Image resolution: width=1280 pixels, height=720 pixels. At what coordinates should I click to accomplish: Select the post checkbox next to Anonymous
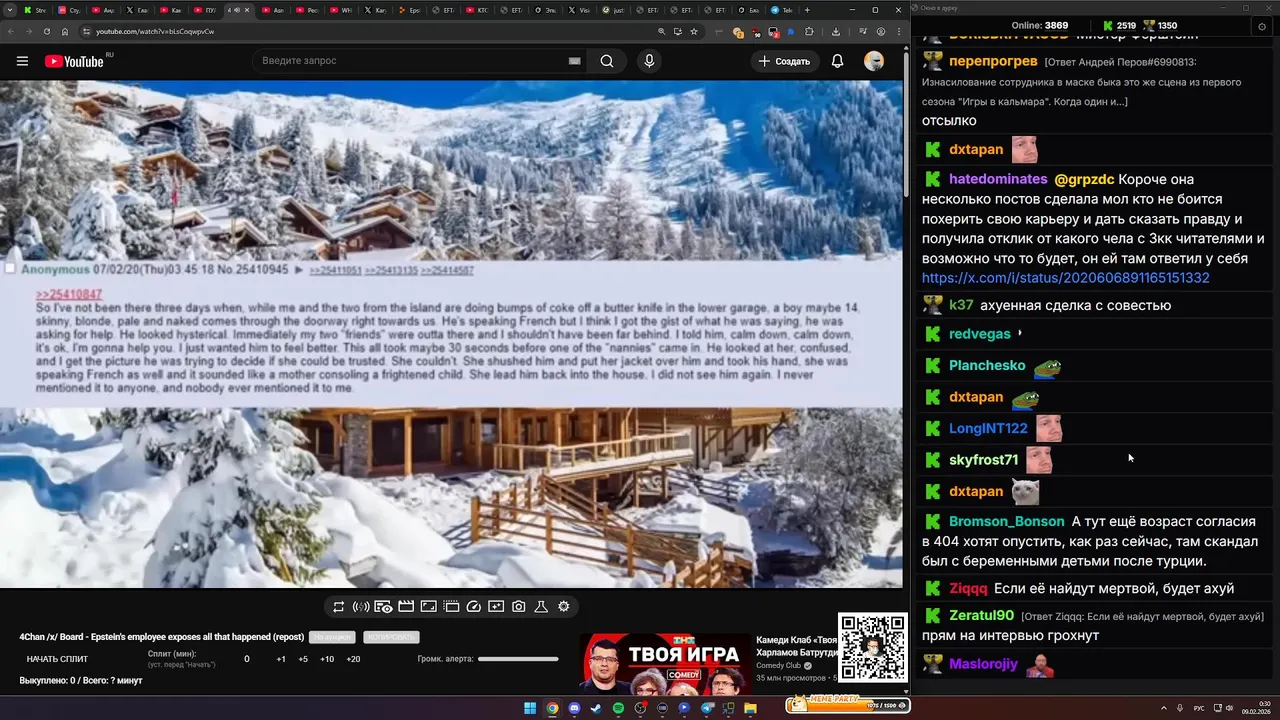click(10, 269)
